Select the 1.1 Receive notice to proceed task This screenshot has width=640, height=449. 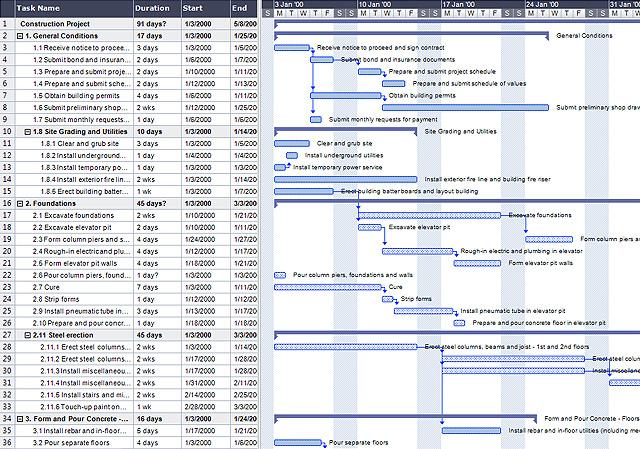pyautogui.click(x=81, y=48)
